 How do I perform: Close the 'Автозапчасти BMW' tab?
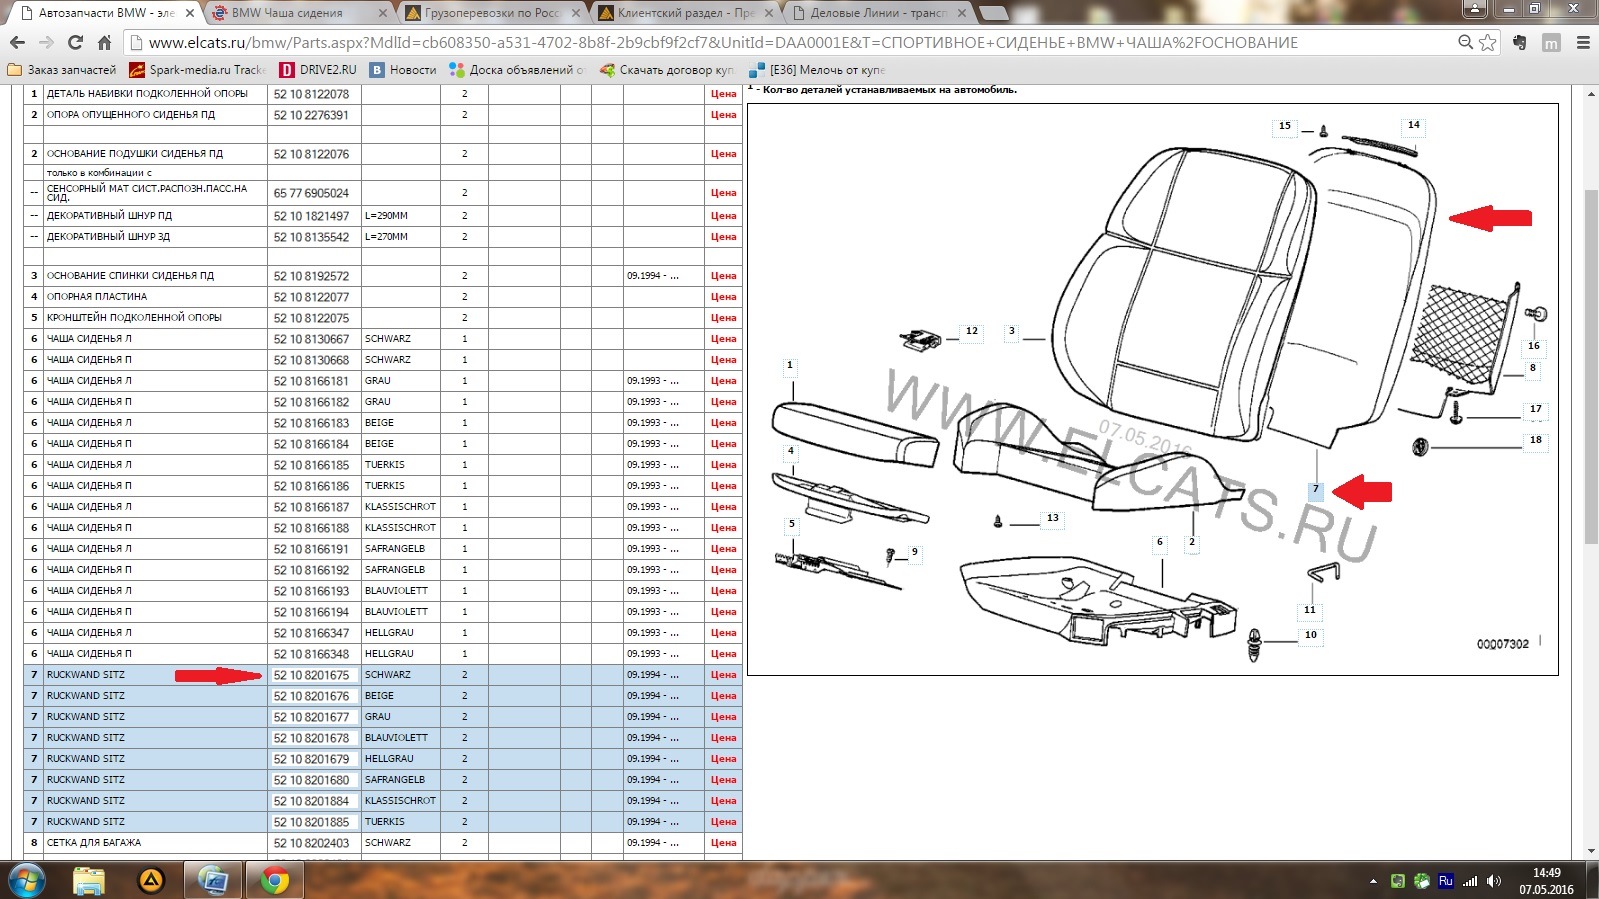pos(189,13)
